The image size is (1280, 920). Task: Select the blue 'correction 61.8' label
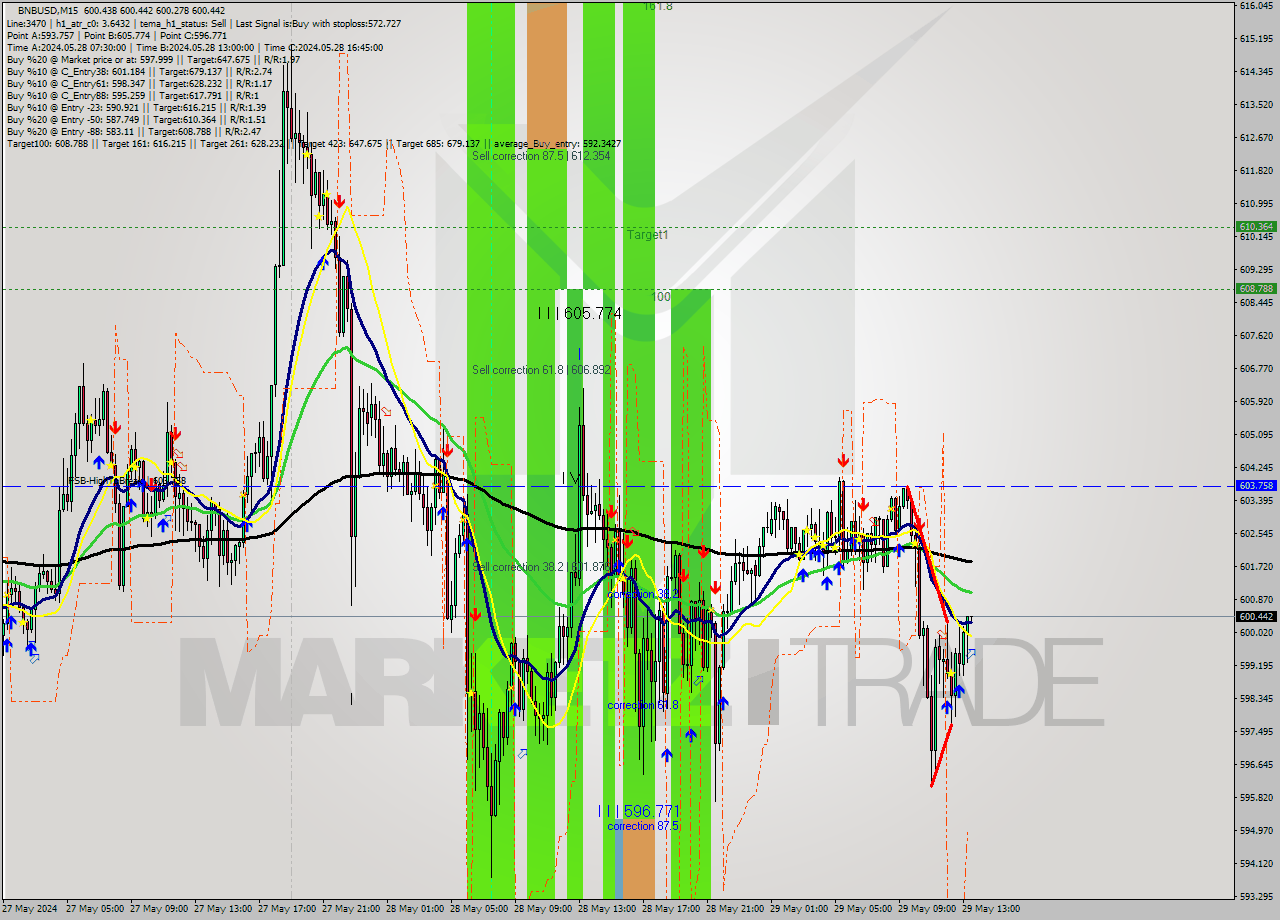[x=642, y=705]
